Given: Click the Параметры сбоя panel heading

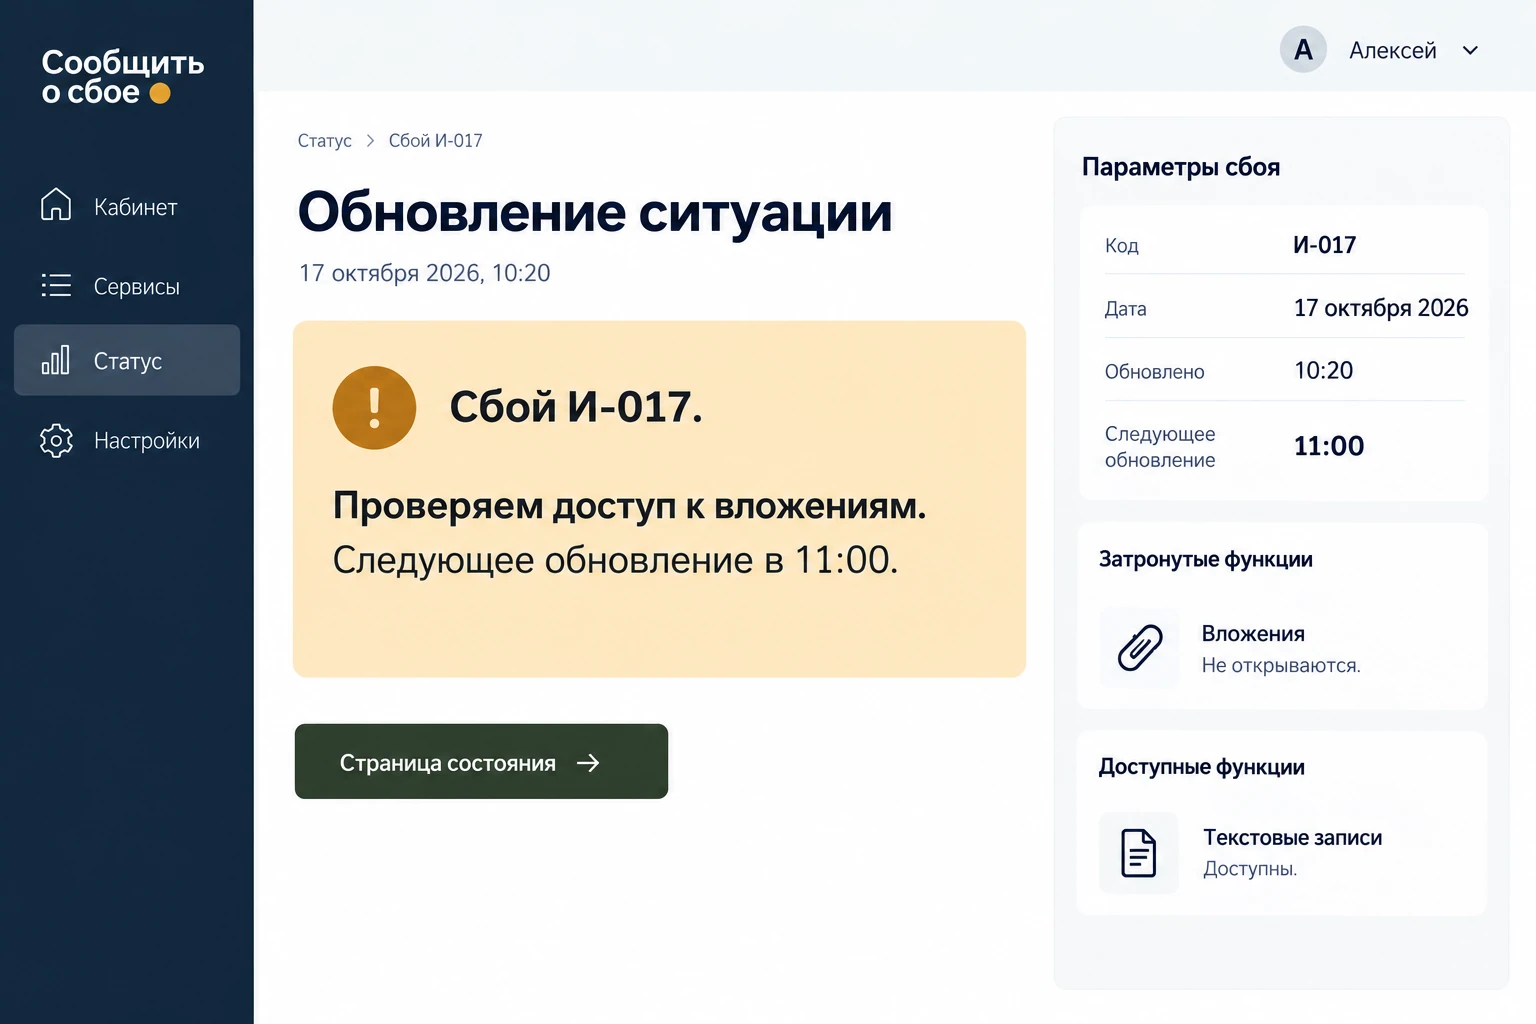Looking at the screenshot, I should [x=1181, y=167].
